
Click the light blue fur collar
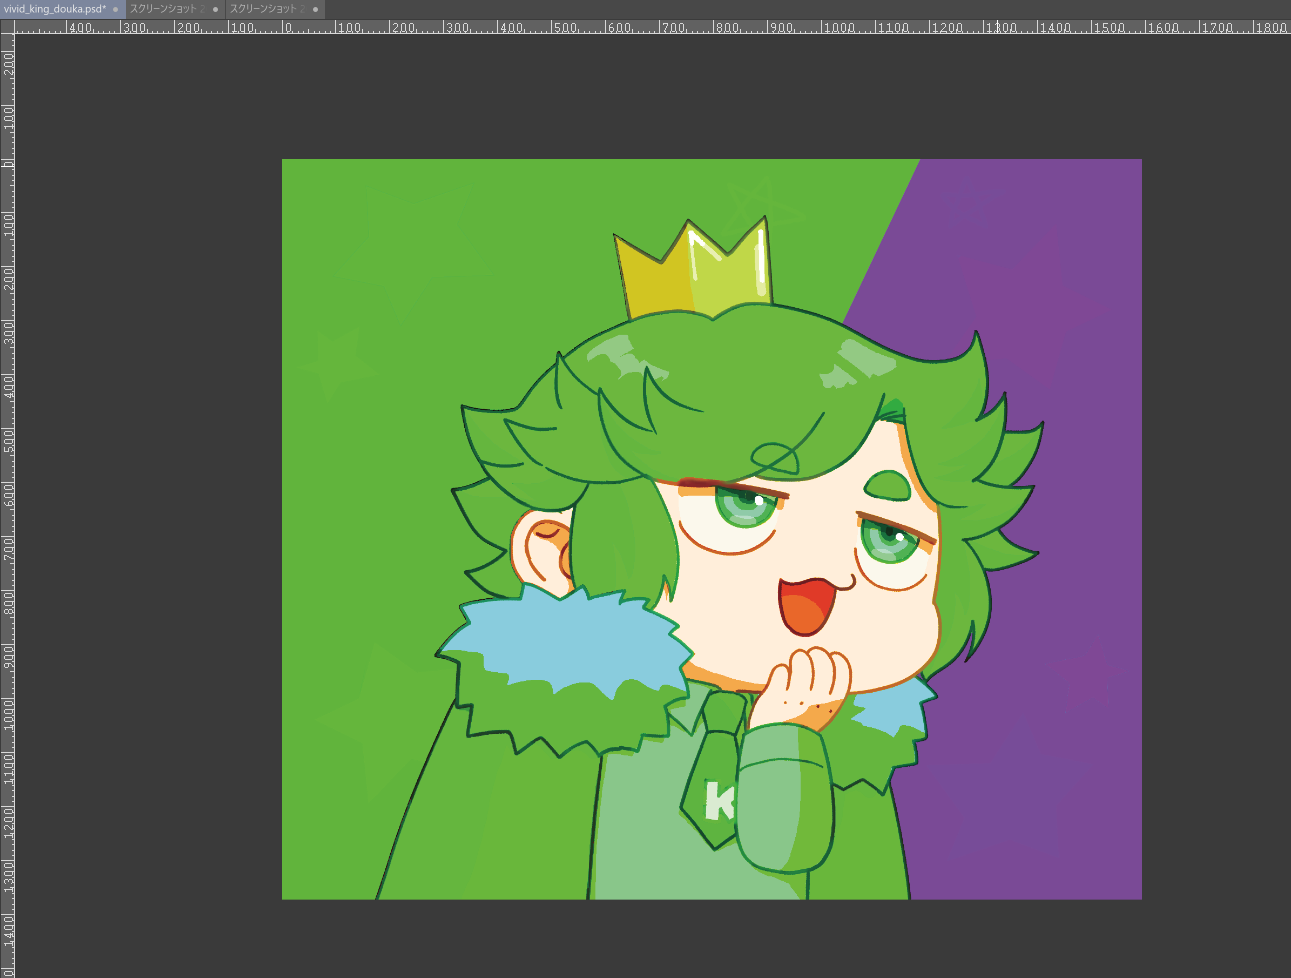560,640
